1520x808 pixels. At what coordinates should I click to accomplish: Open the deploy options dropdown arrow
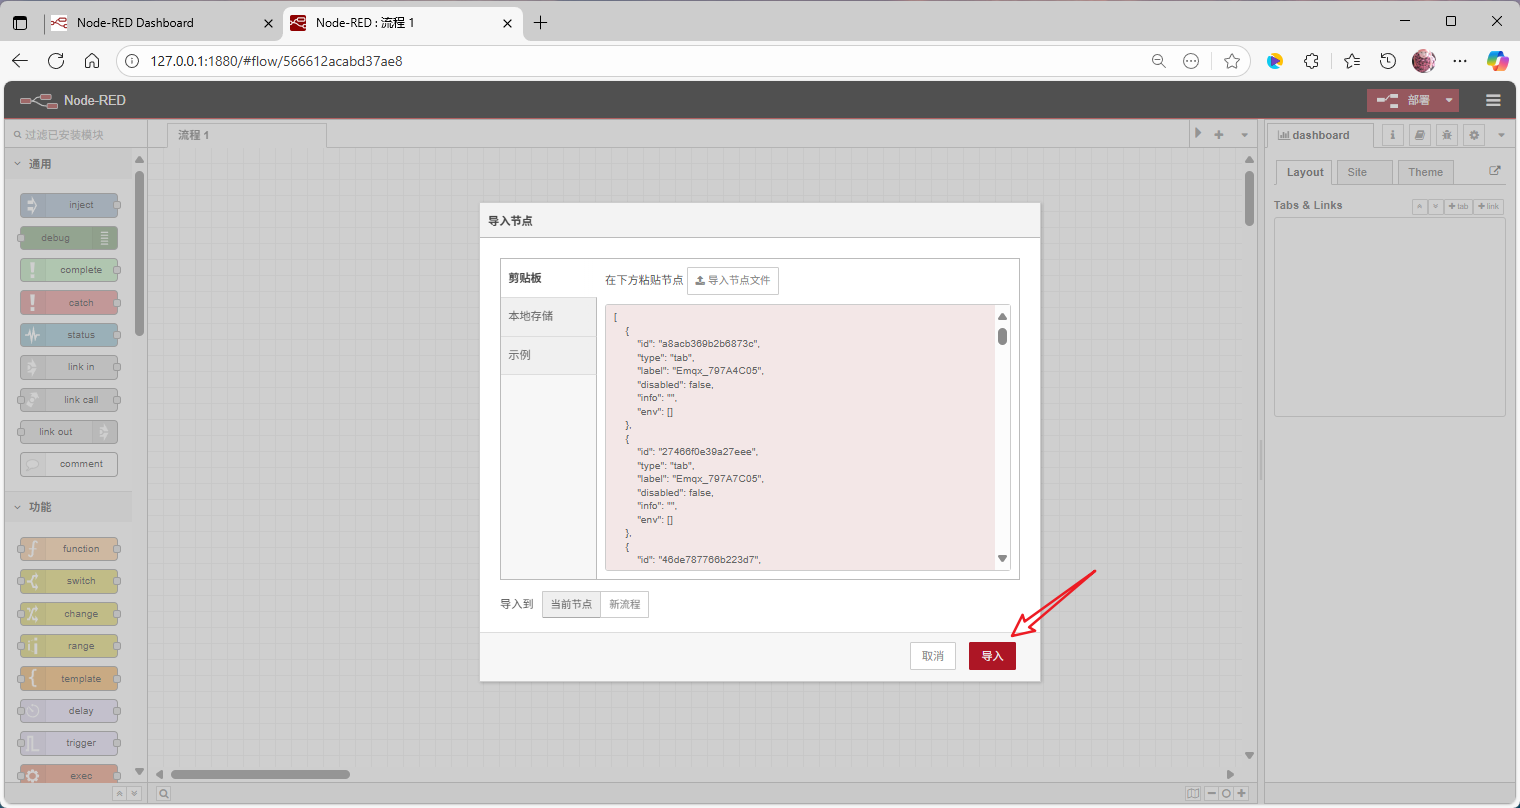1449,100
